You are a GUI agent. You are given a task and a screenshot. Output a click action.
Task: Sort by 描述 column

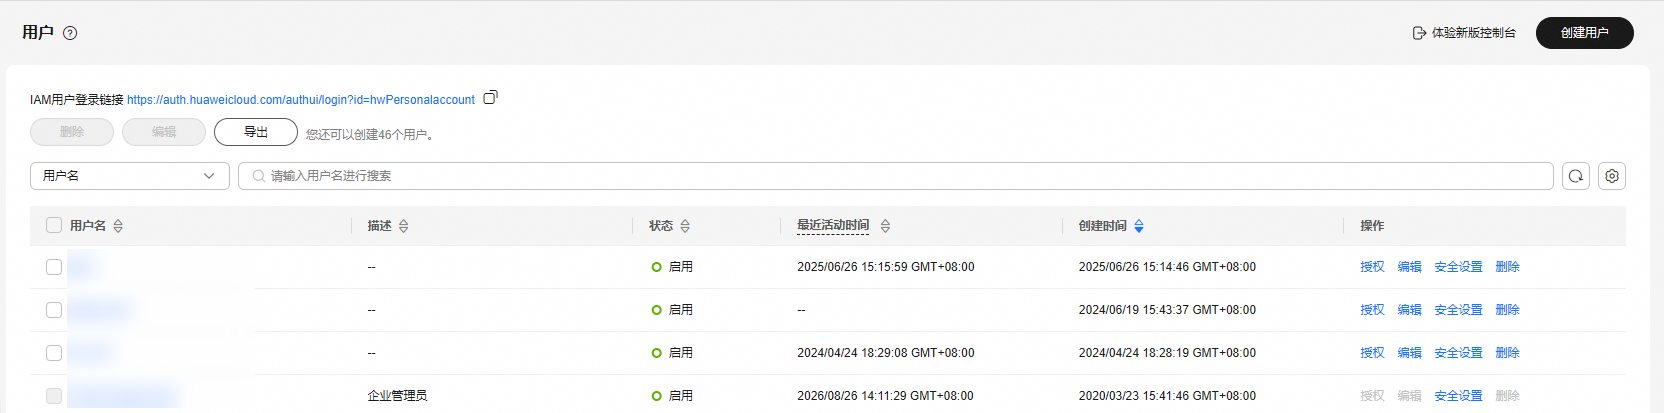[404, 226]
